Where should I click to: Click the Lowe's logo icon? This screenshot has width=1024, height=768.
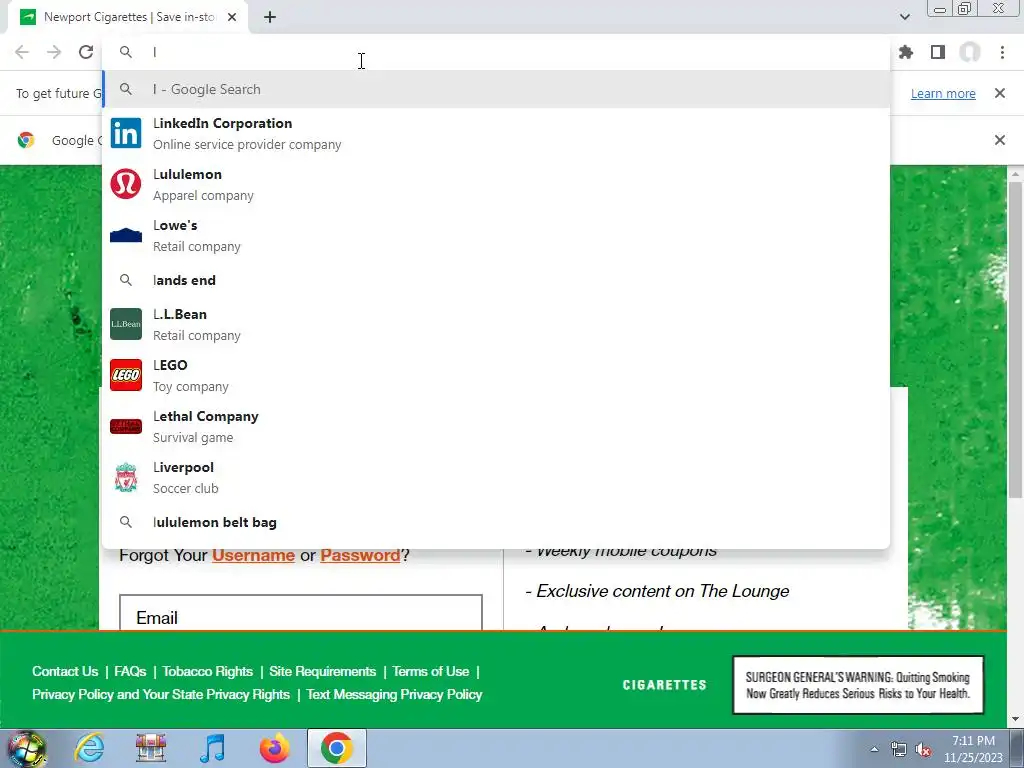pyautogui.click(x=126, y=235)
